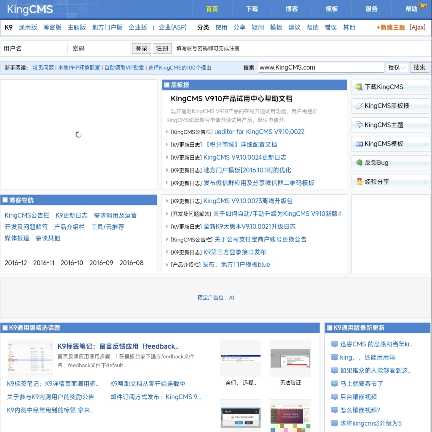
Task: Click the 登录 login button
Action: [x=141, y=48]
